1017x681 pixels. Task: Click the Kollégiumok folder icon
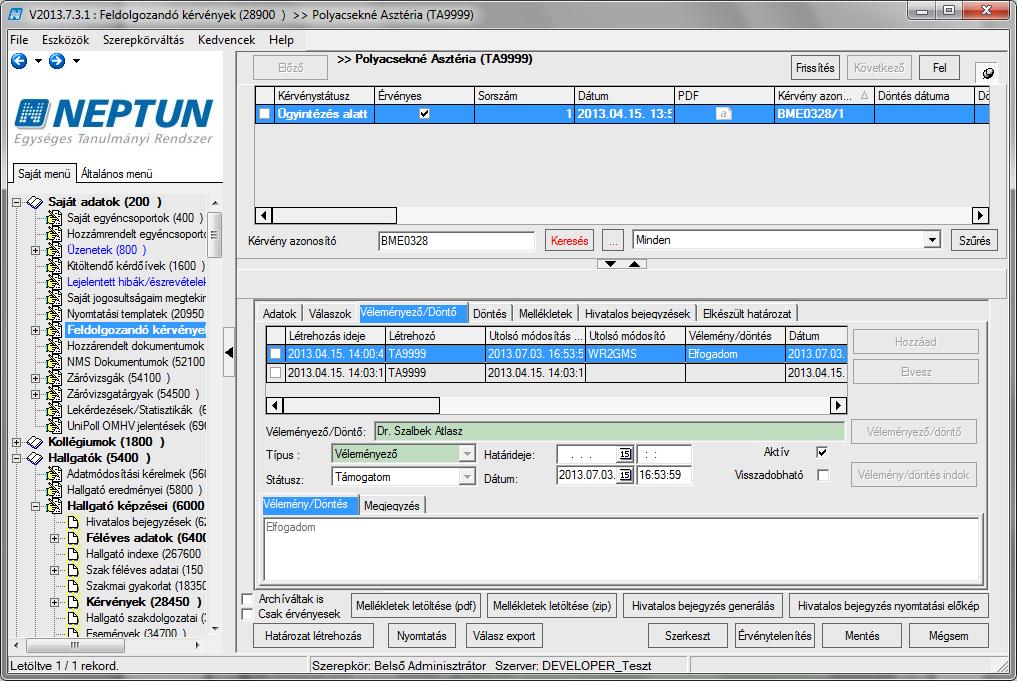click(x=34, y=442)
